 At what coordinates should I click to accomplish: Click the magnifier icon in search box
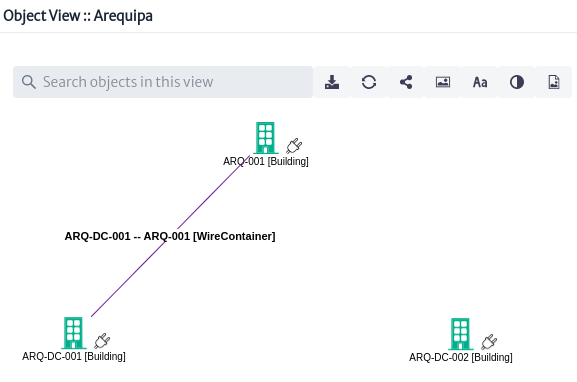(x=29, y=82)
